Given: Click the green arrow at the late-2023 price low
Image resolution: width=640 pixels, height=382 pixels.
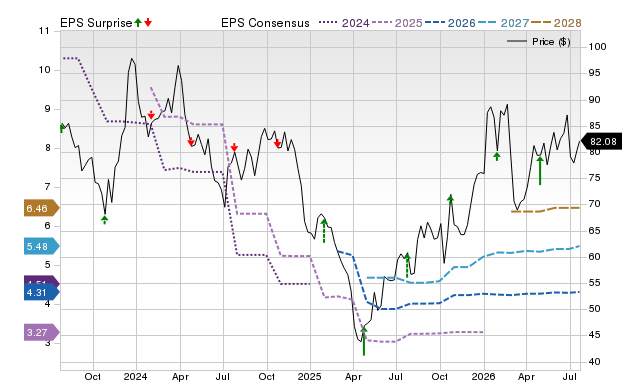Looking at the screenshot, I should (x=104, y=220).
